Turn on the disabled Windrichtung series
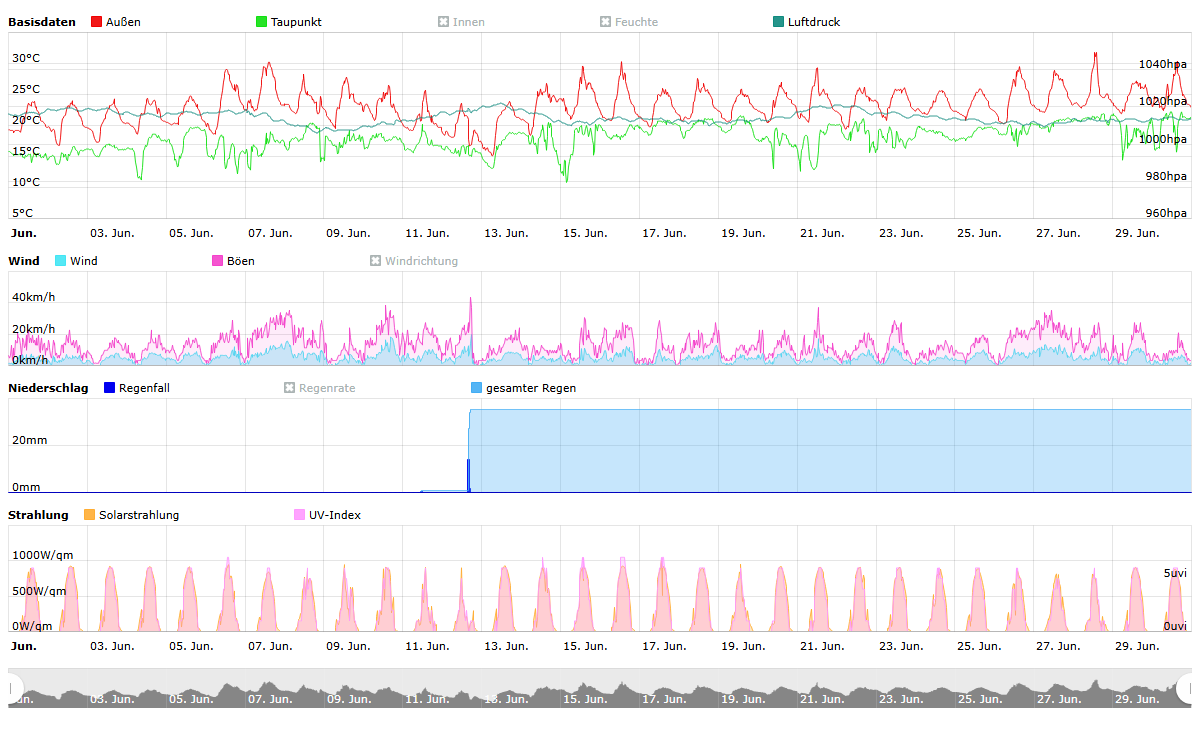The height and width of the screenshot is (750, 1200). [x=376, y=261]
